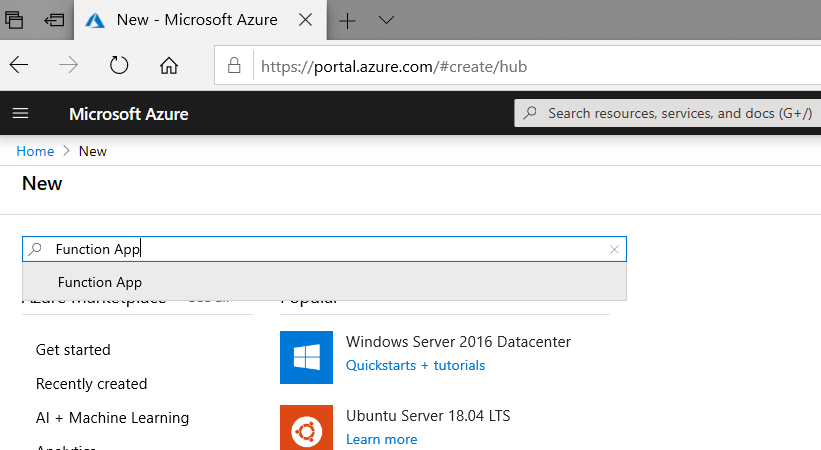The image size is (821, 450).
Task: Click the padlock site security icon
Action: [234, 65]
